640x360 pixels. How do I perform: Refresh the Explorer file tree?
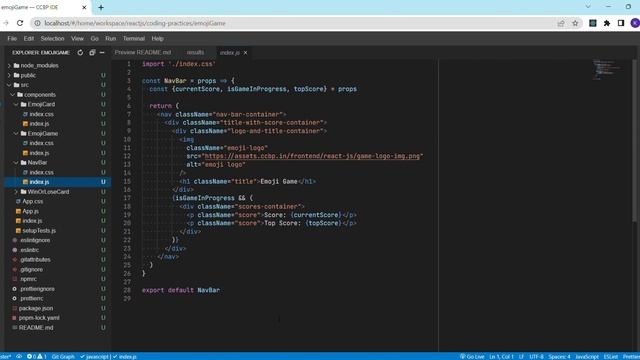point(80,53)
